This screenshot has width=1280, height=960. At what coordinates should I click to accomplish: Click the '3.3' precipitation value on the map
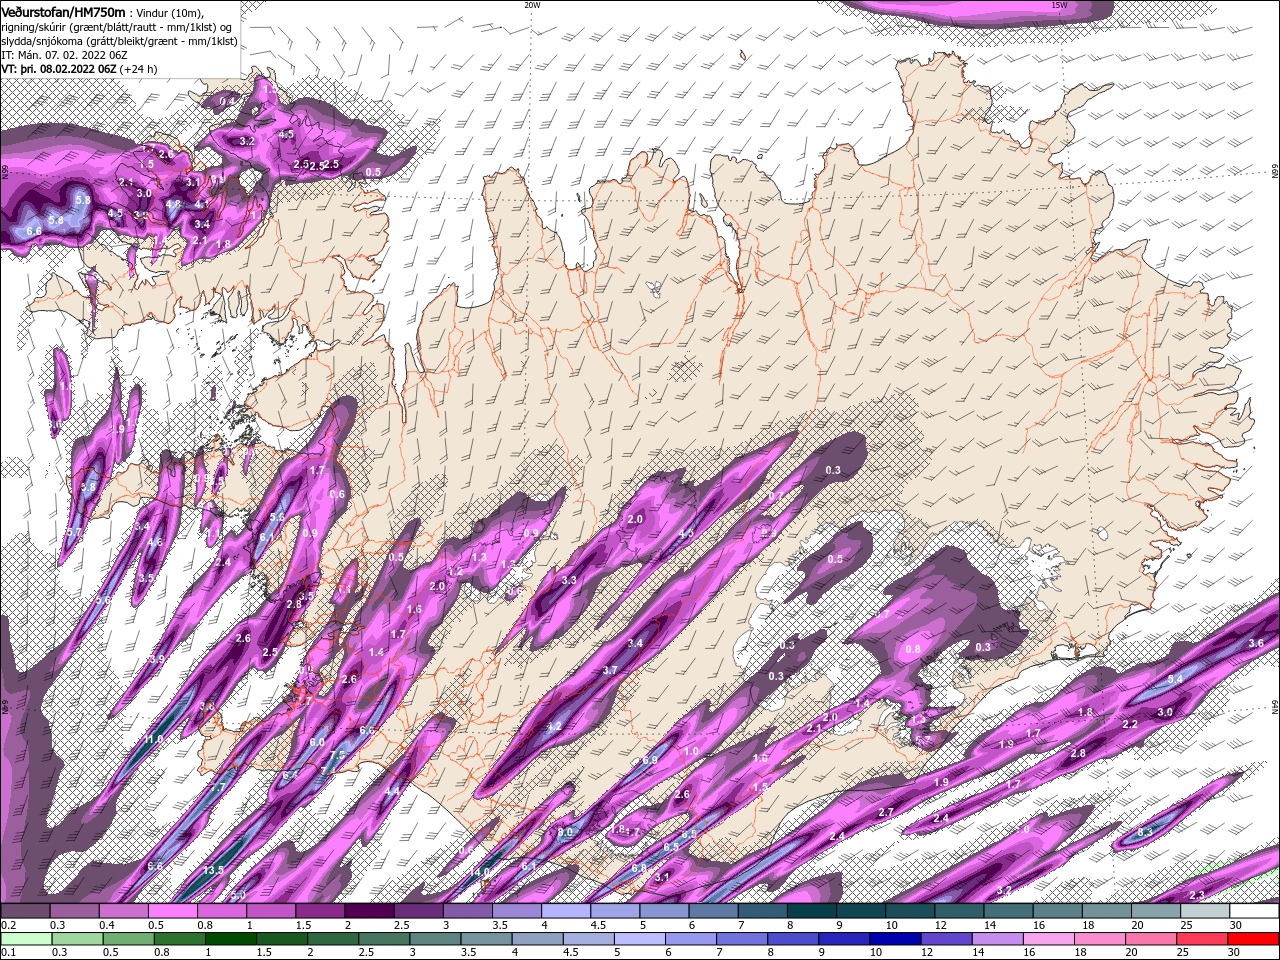[569, 580]
